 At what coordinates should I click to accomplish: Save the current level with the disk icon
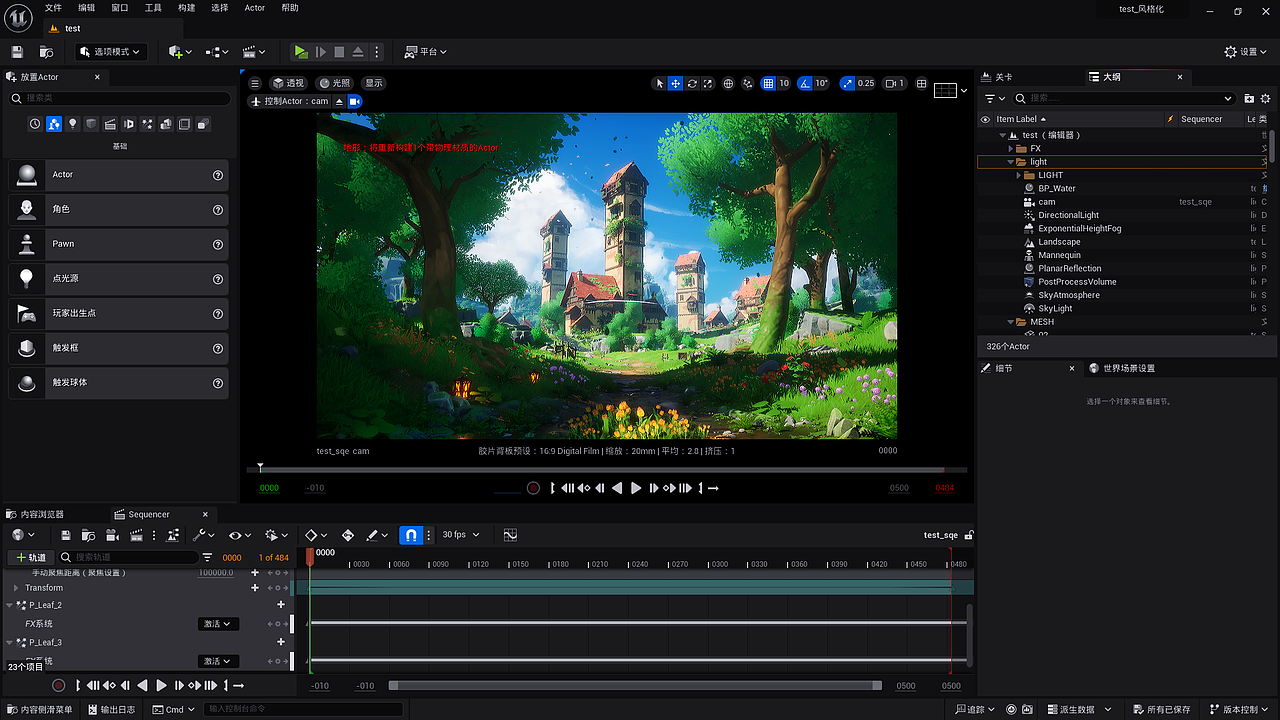coord(17,52)
